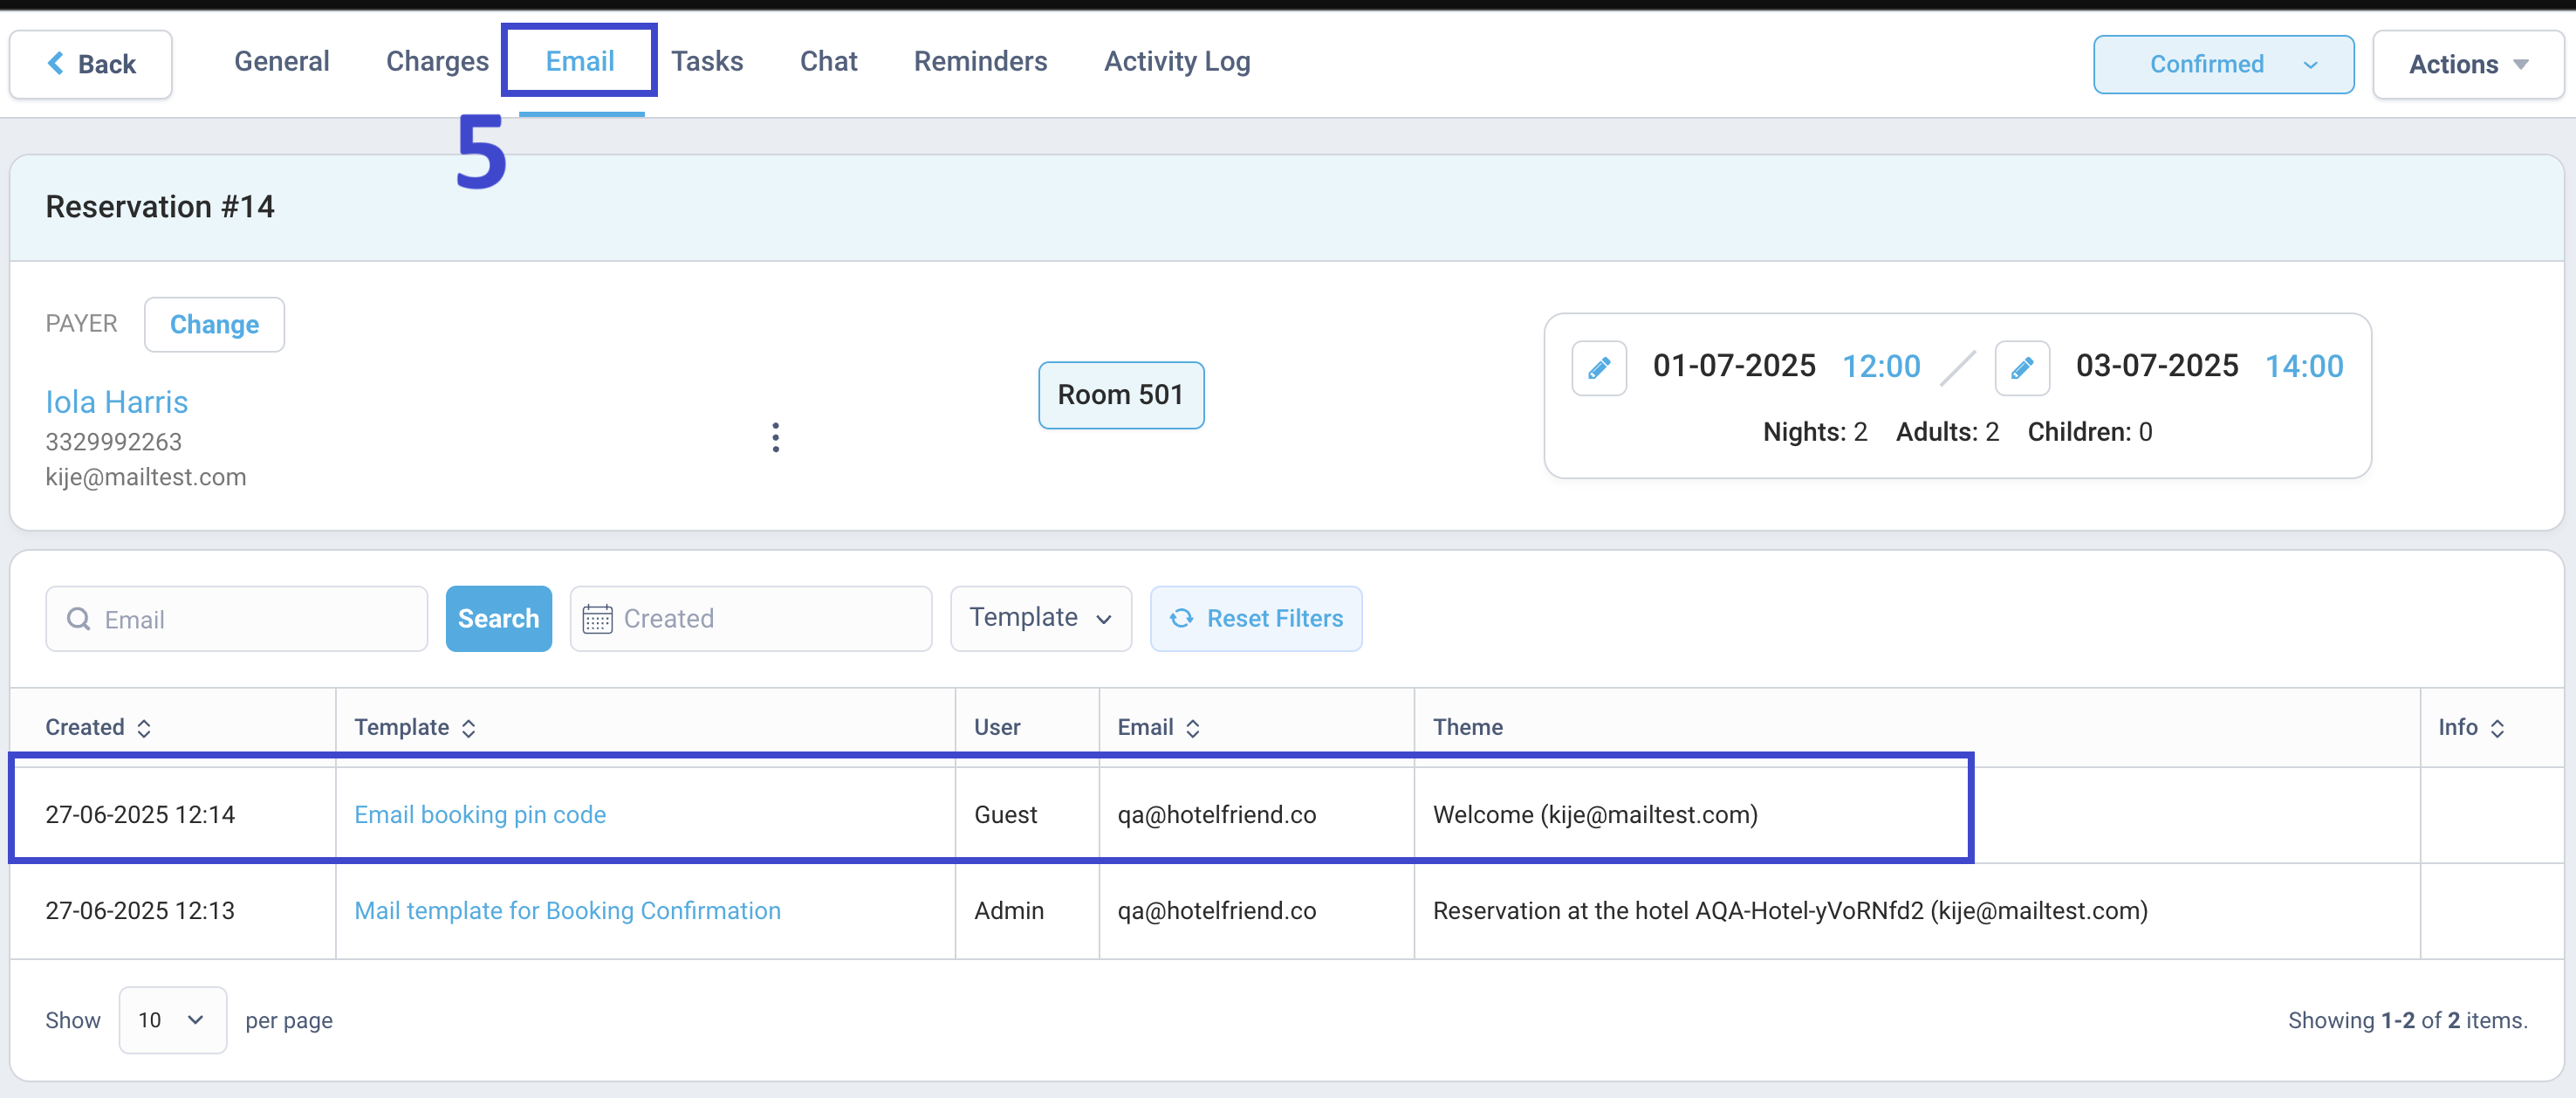Click qa@hotelfriend.co in the Admin row

pyautogui.click(x=1216, y=910)
